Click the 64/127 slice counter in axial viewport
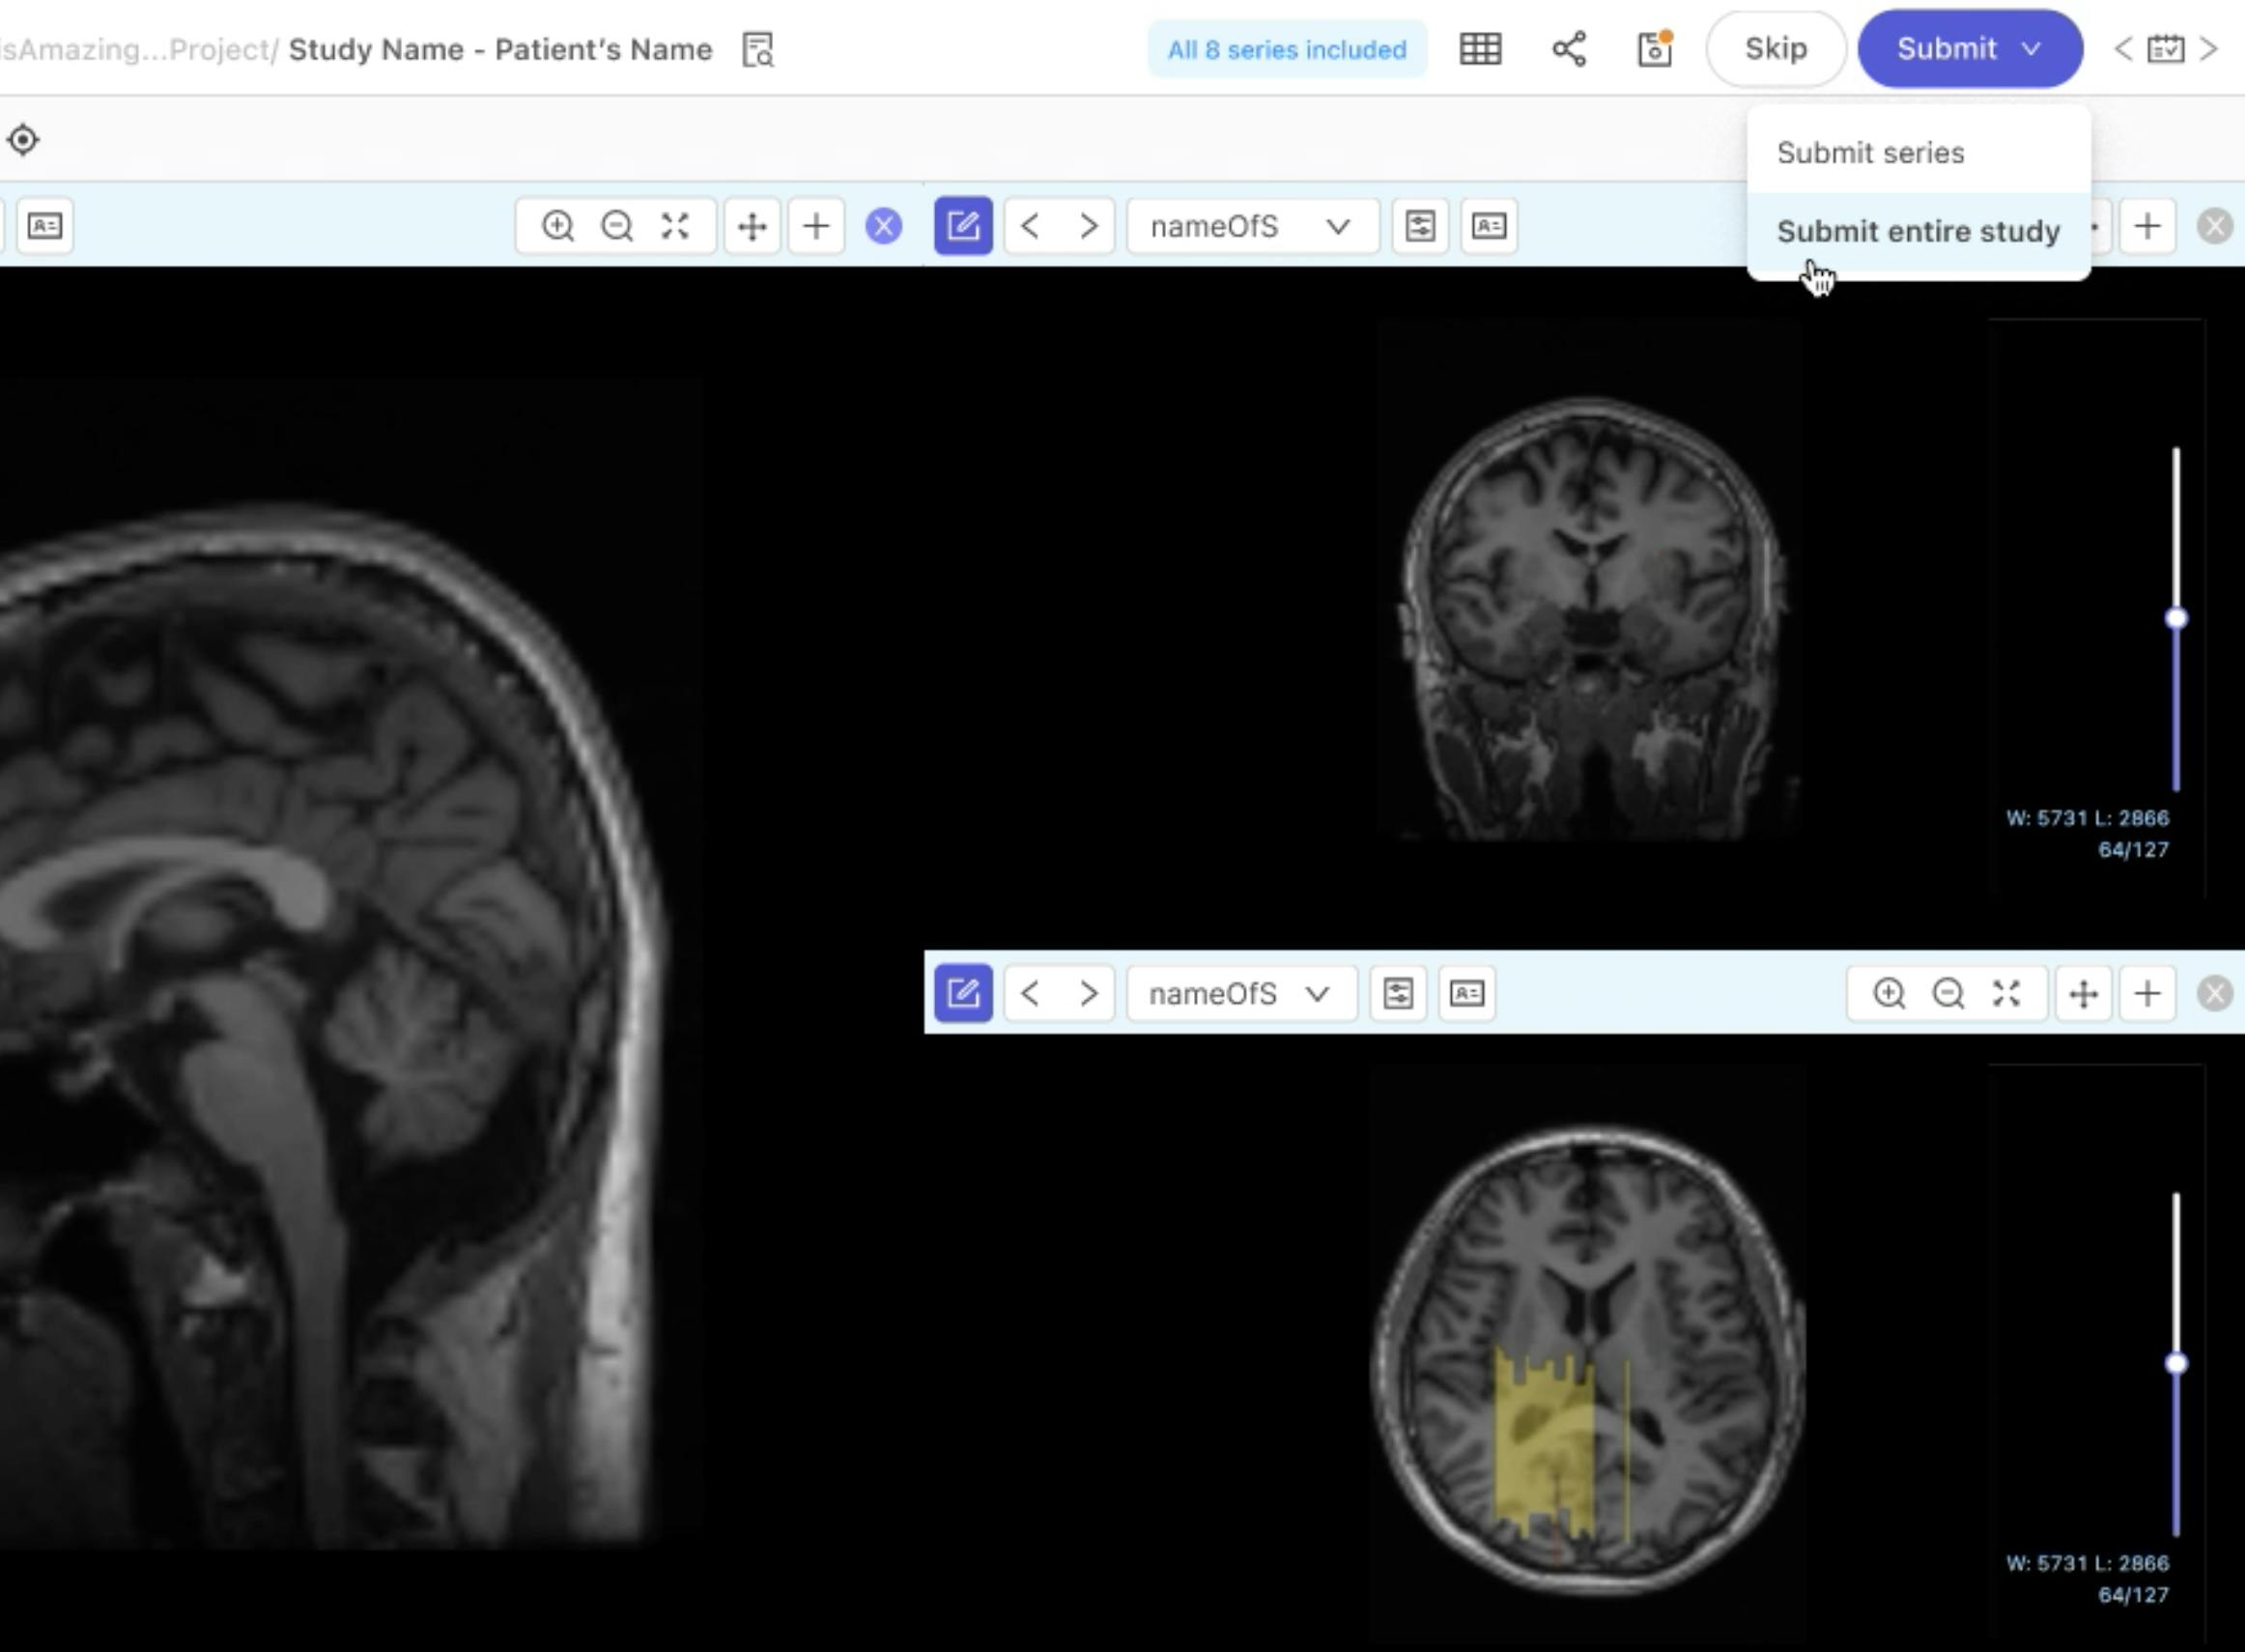This screenshot has height=1652, width=2245. (x=2133, y=1595)
